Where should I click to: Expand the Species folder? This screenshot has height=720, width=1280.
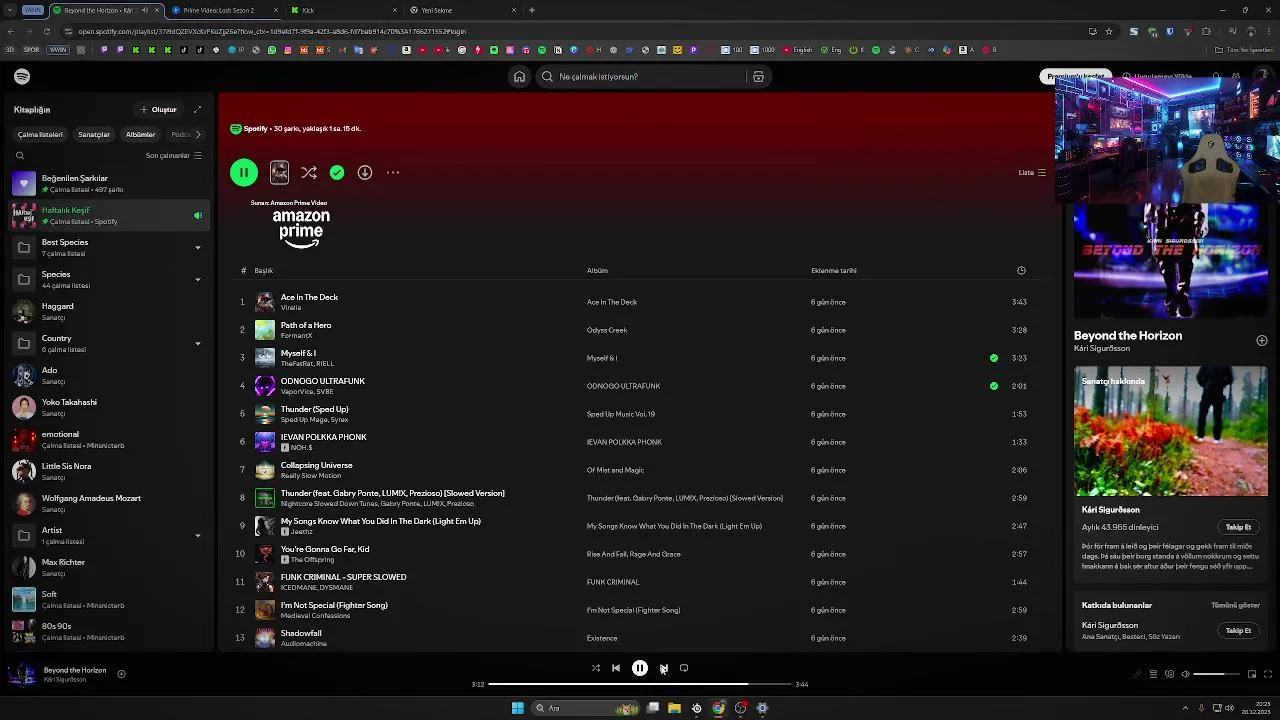[197, 279]
